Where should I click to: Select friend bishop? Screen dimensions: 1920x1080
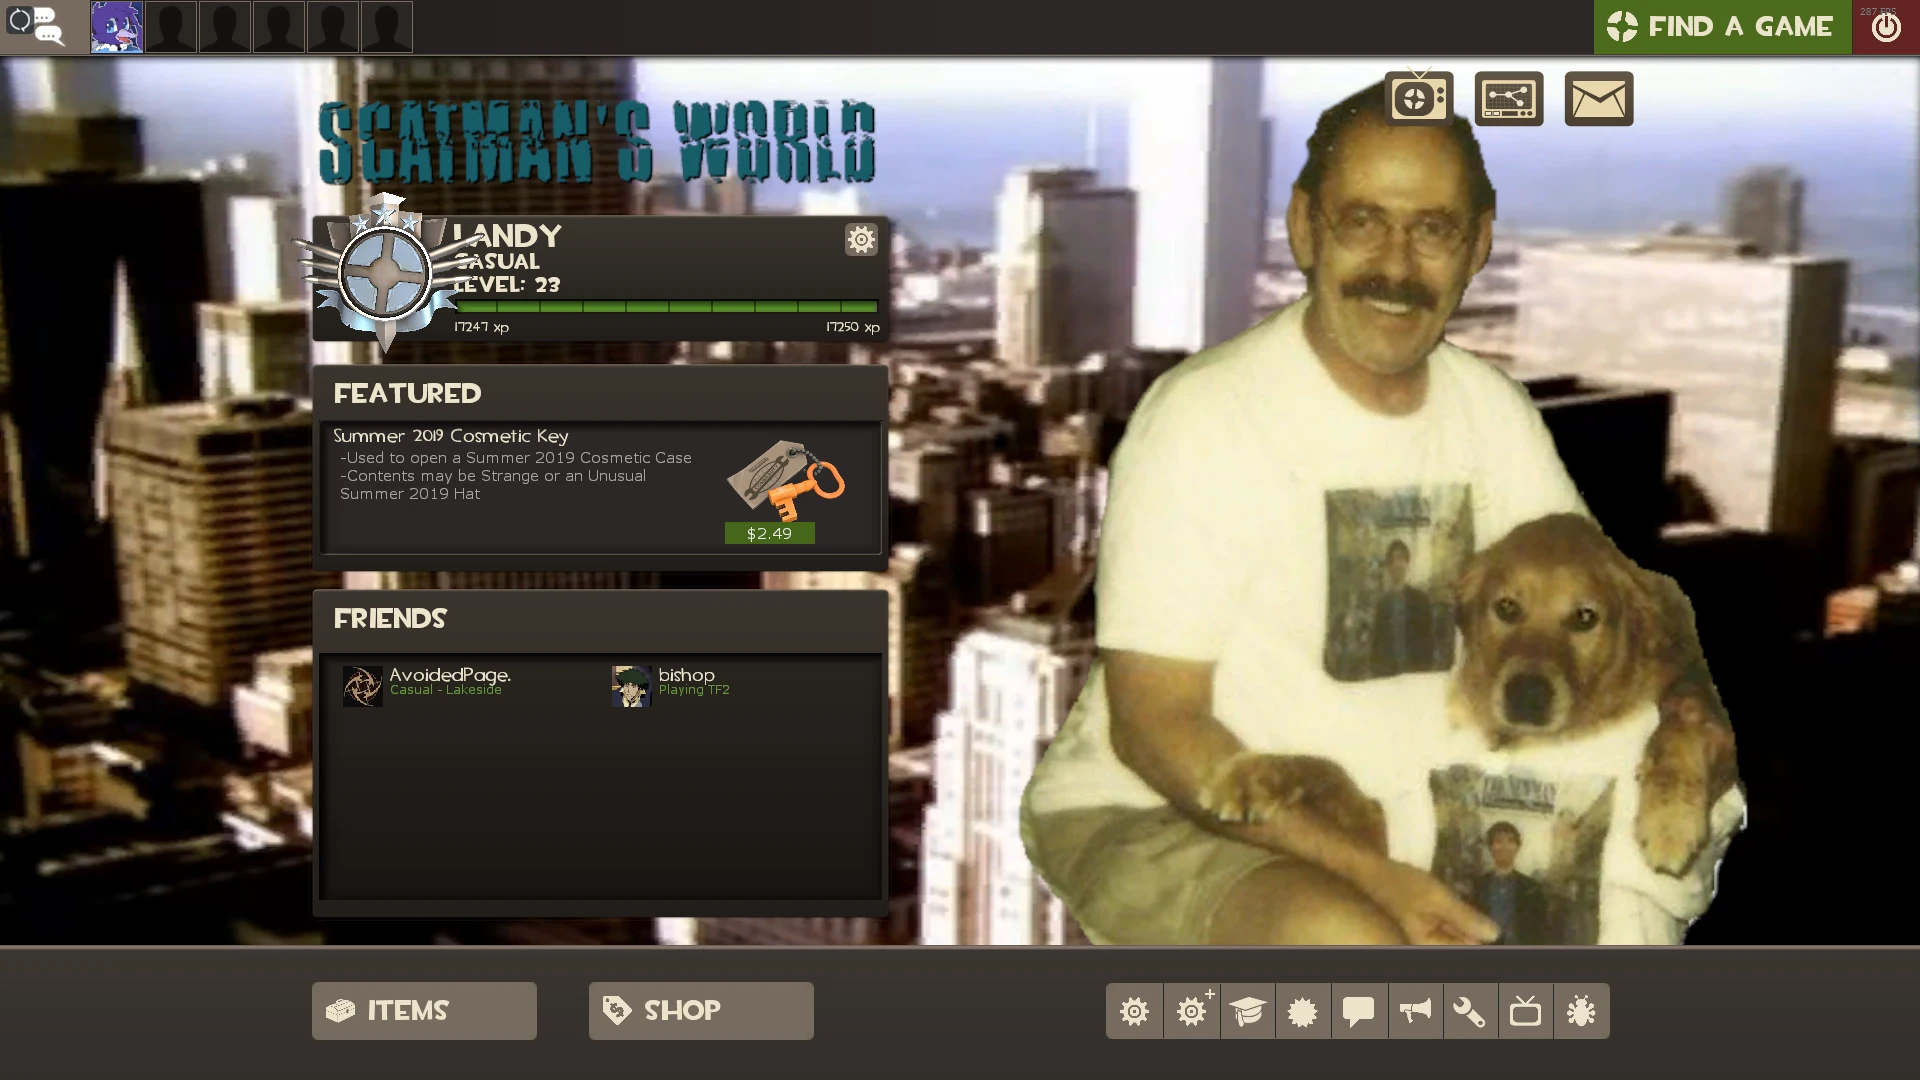[x=687, y=675]
